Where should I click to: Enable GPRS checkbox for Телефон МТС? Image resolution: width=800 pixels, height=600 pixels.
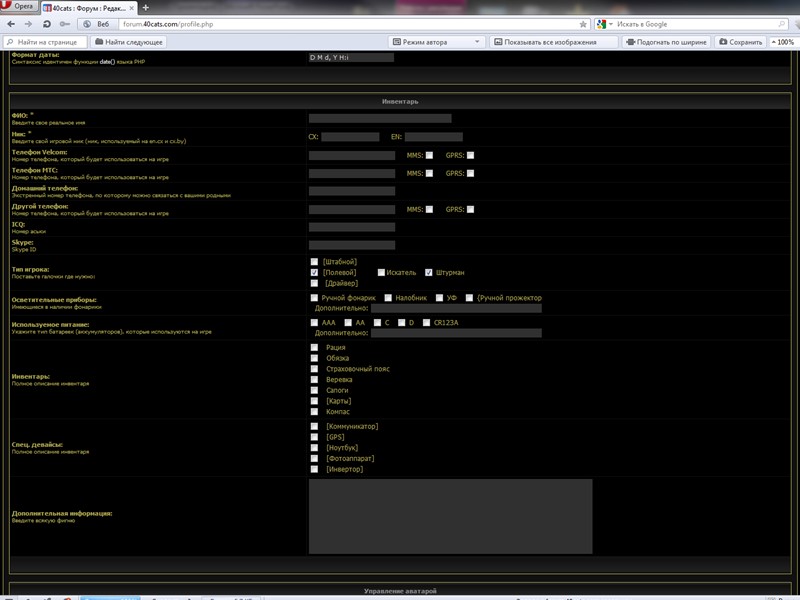pos(470,173)
